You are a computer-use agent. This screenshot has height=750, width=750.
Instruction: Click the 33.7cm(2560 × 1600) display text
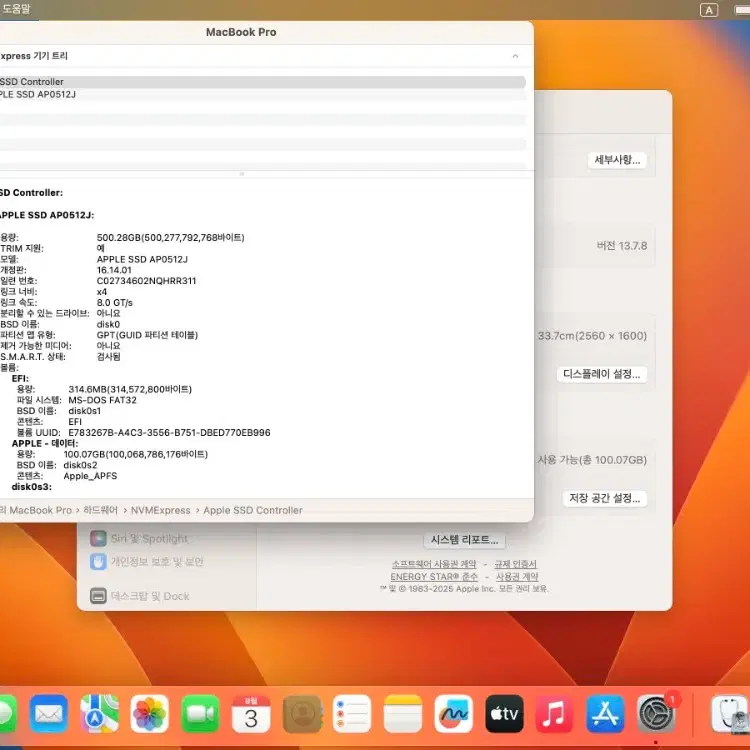[x=592, y=336]
